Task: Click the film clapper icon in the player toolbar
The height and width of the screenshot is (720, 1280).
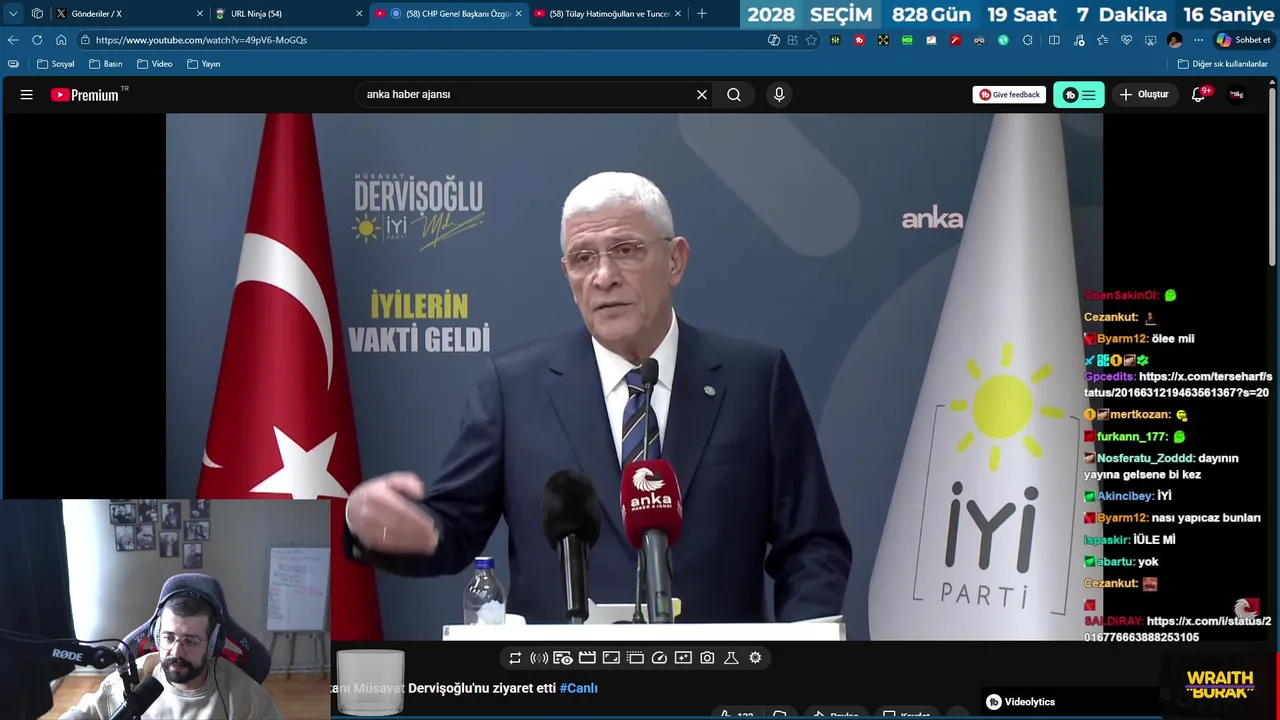Action: [587, 658]
